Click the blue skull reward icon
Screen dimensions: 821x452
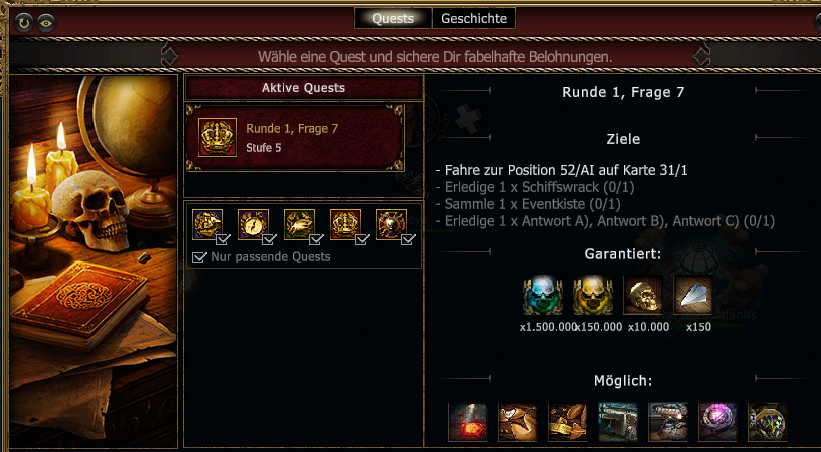click(x=543, y=295)
